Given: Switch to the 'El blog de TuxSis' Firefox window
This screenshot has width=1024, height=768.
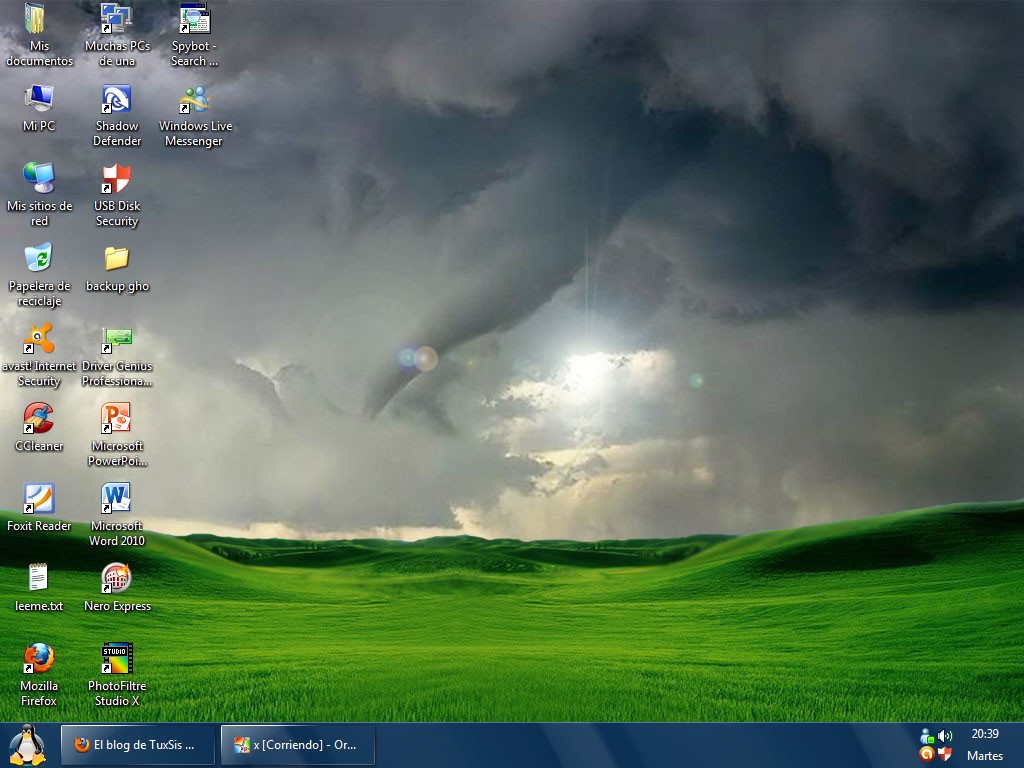Looking at the screenshot, I should 137,744.
